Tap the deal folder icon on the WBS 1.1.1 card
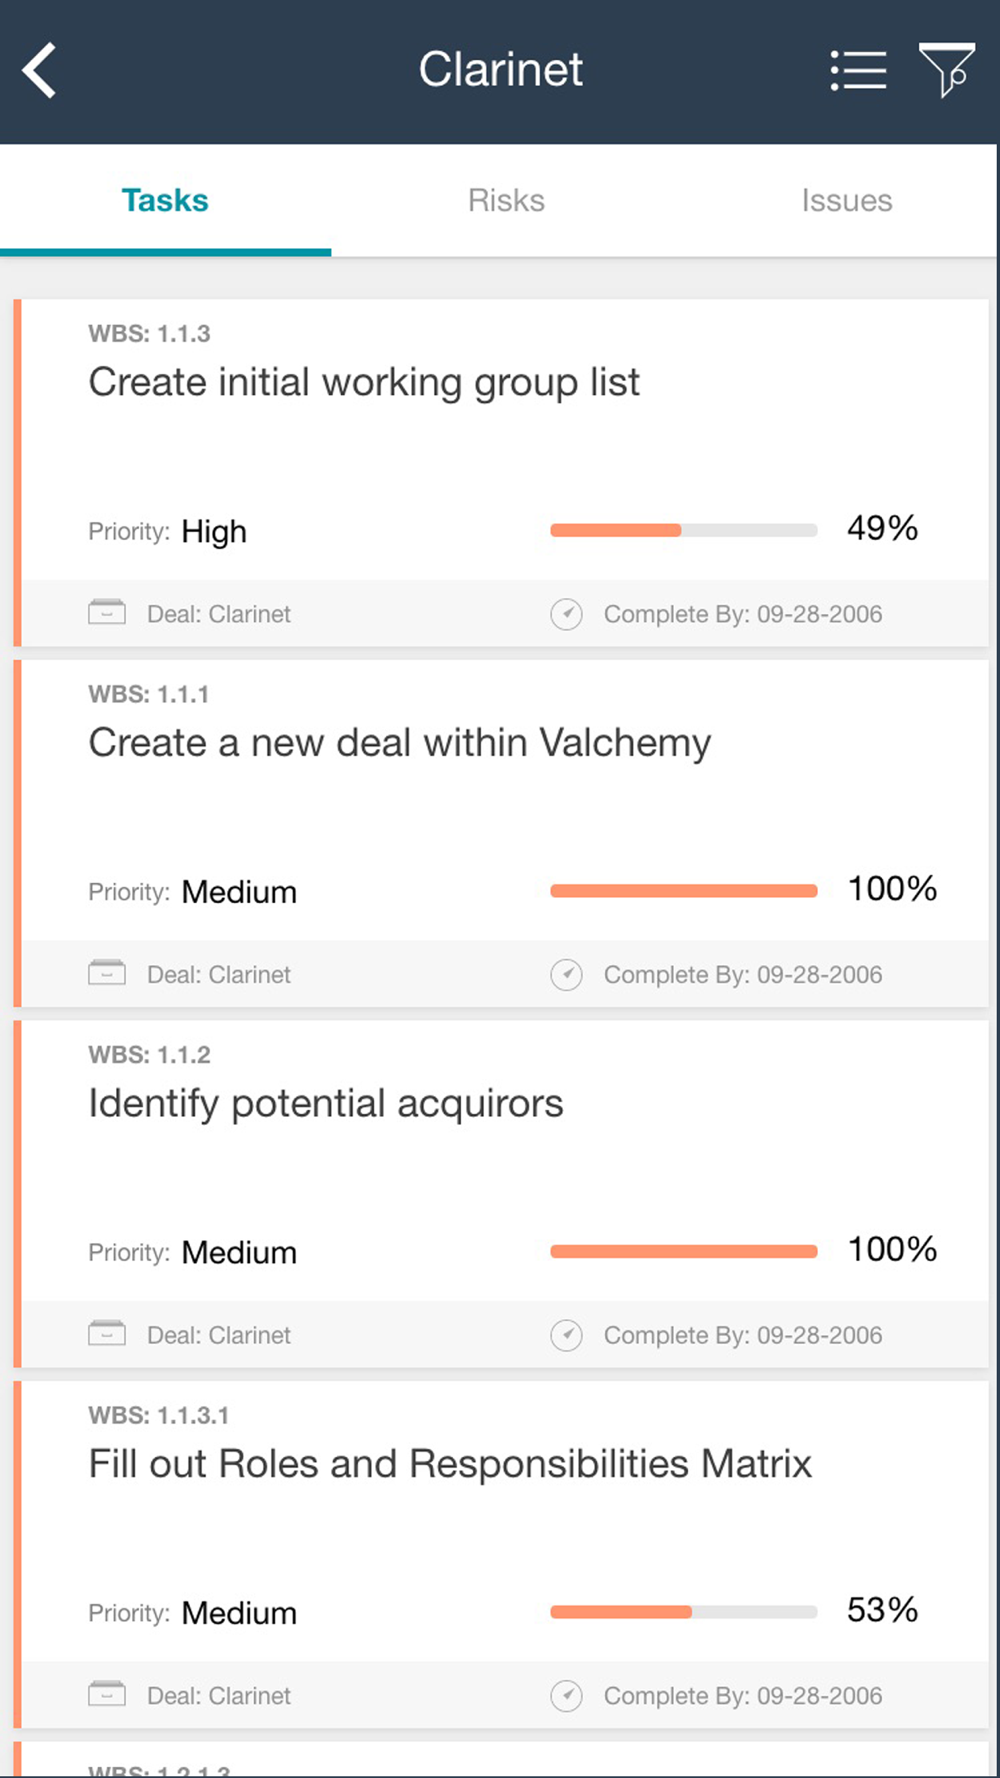The width and height of the screenshot is (1000, 1778). [107, 973]
